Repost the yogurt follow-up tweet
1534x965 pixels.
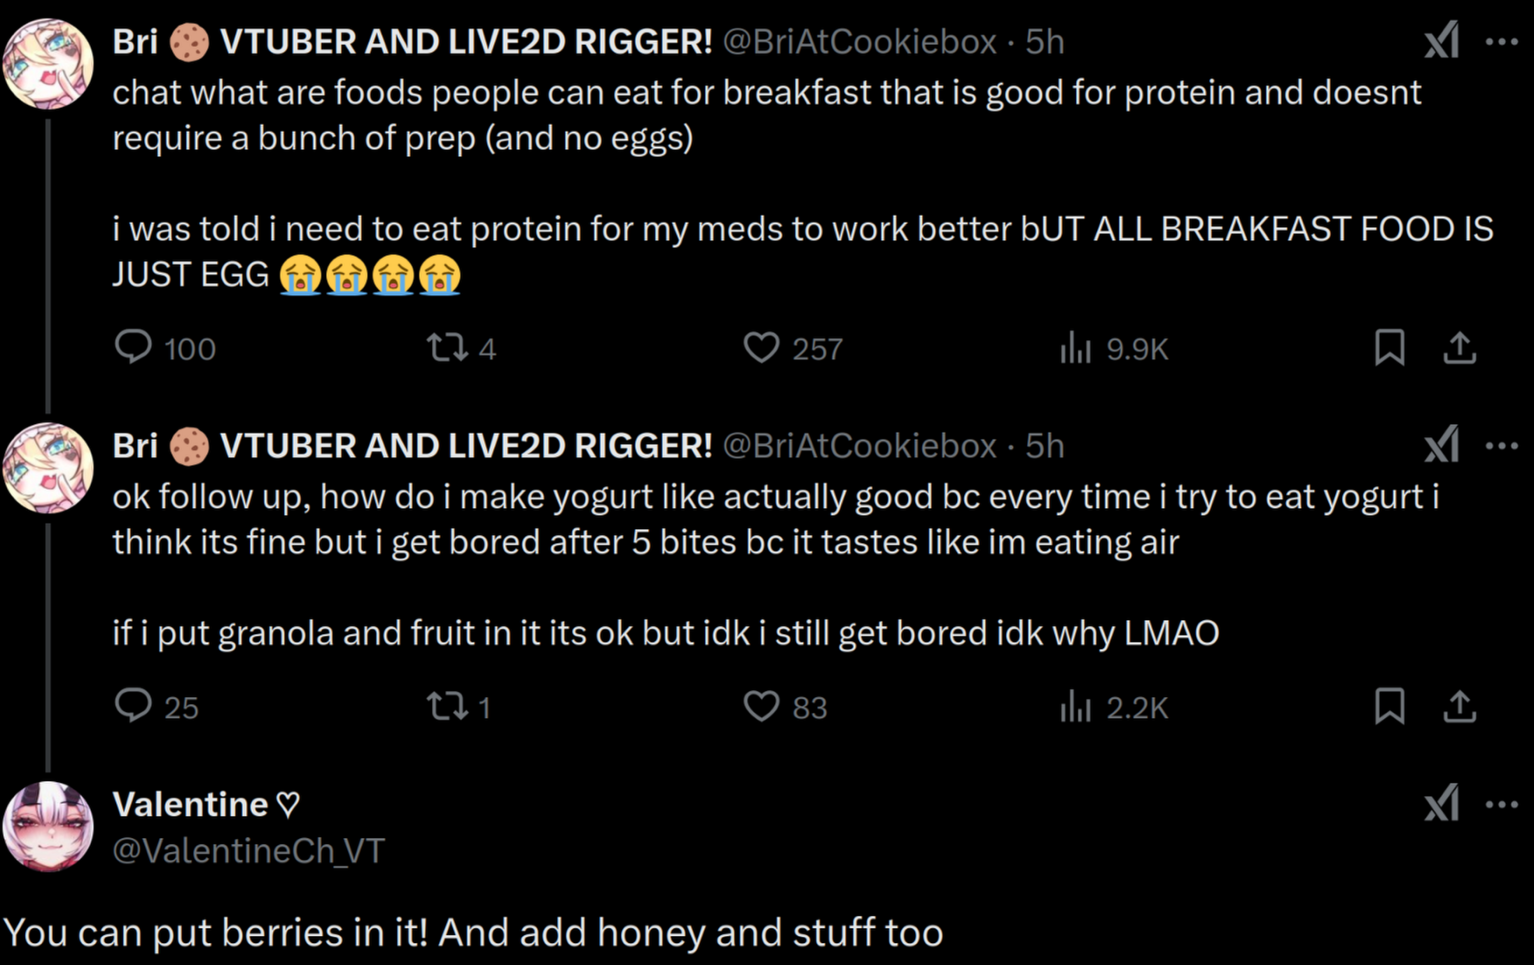point(447,706)
